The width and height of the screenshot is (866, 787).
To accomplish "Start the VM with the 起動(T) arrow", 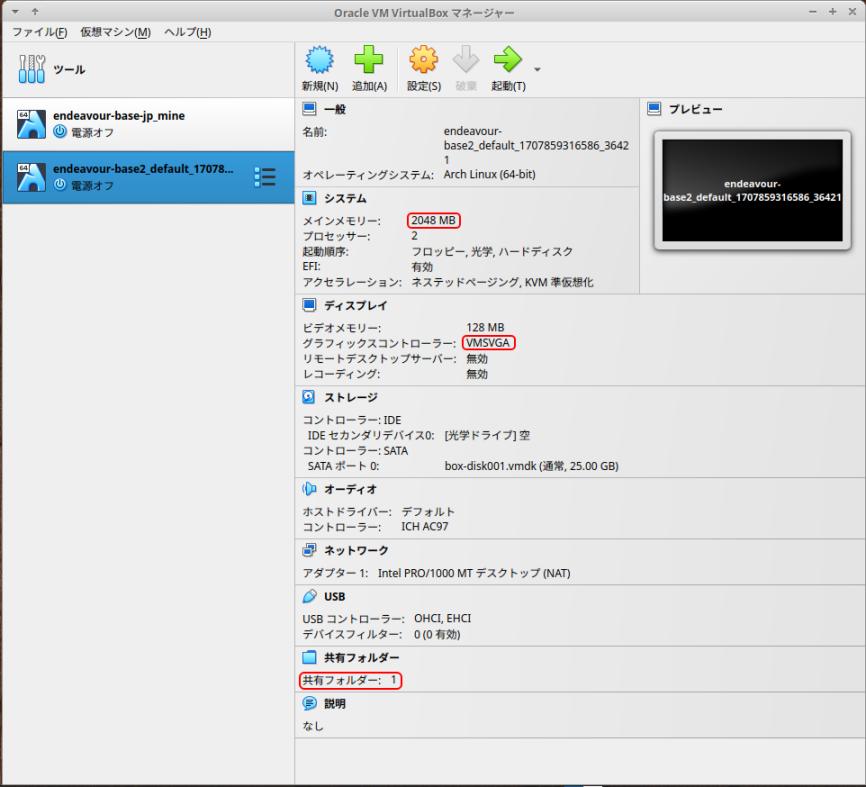I will [x=508, y=60].
